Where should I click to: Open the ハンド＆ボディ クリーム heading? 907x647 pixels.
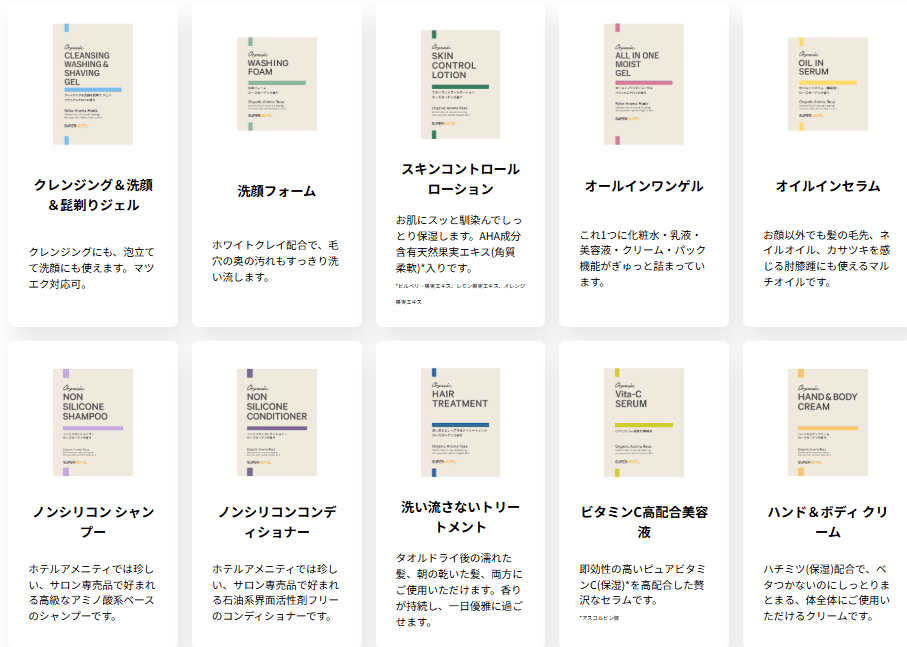coord(828,522)
